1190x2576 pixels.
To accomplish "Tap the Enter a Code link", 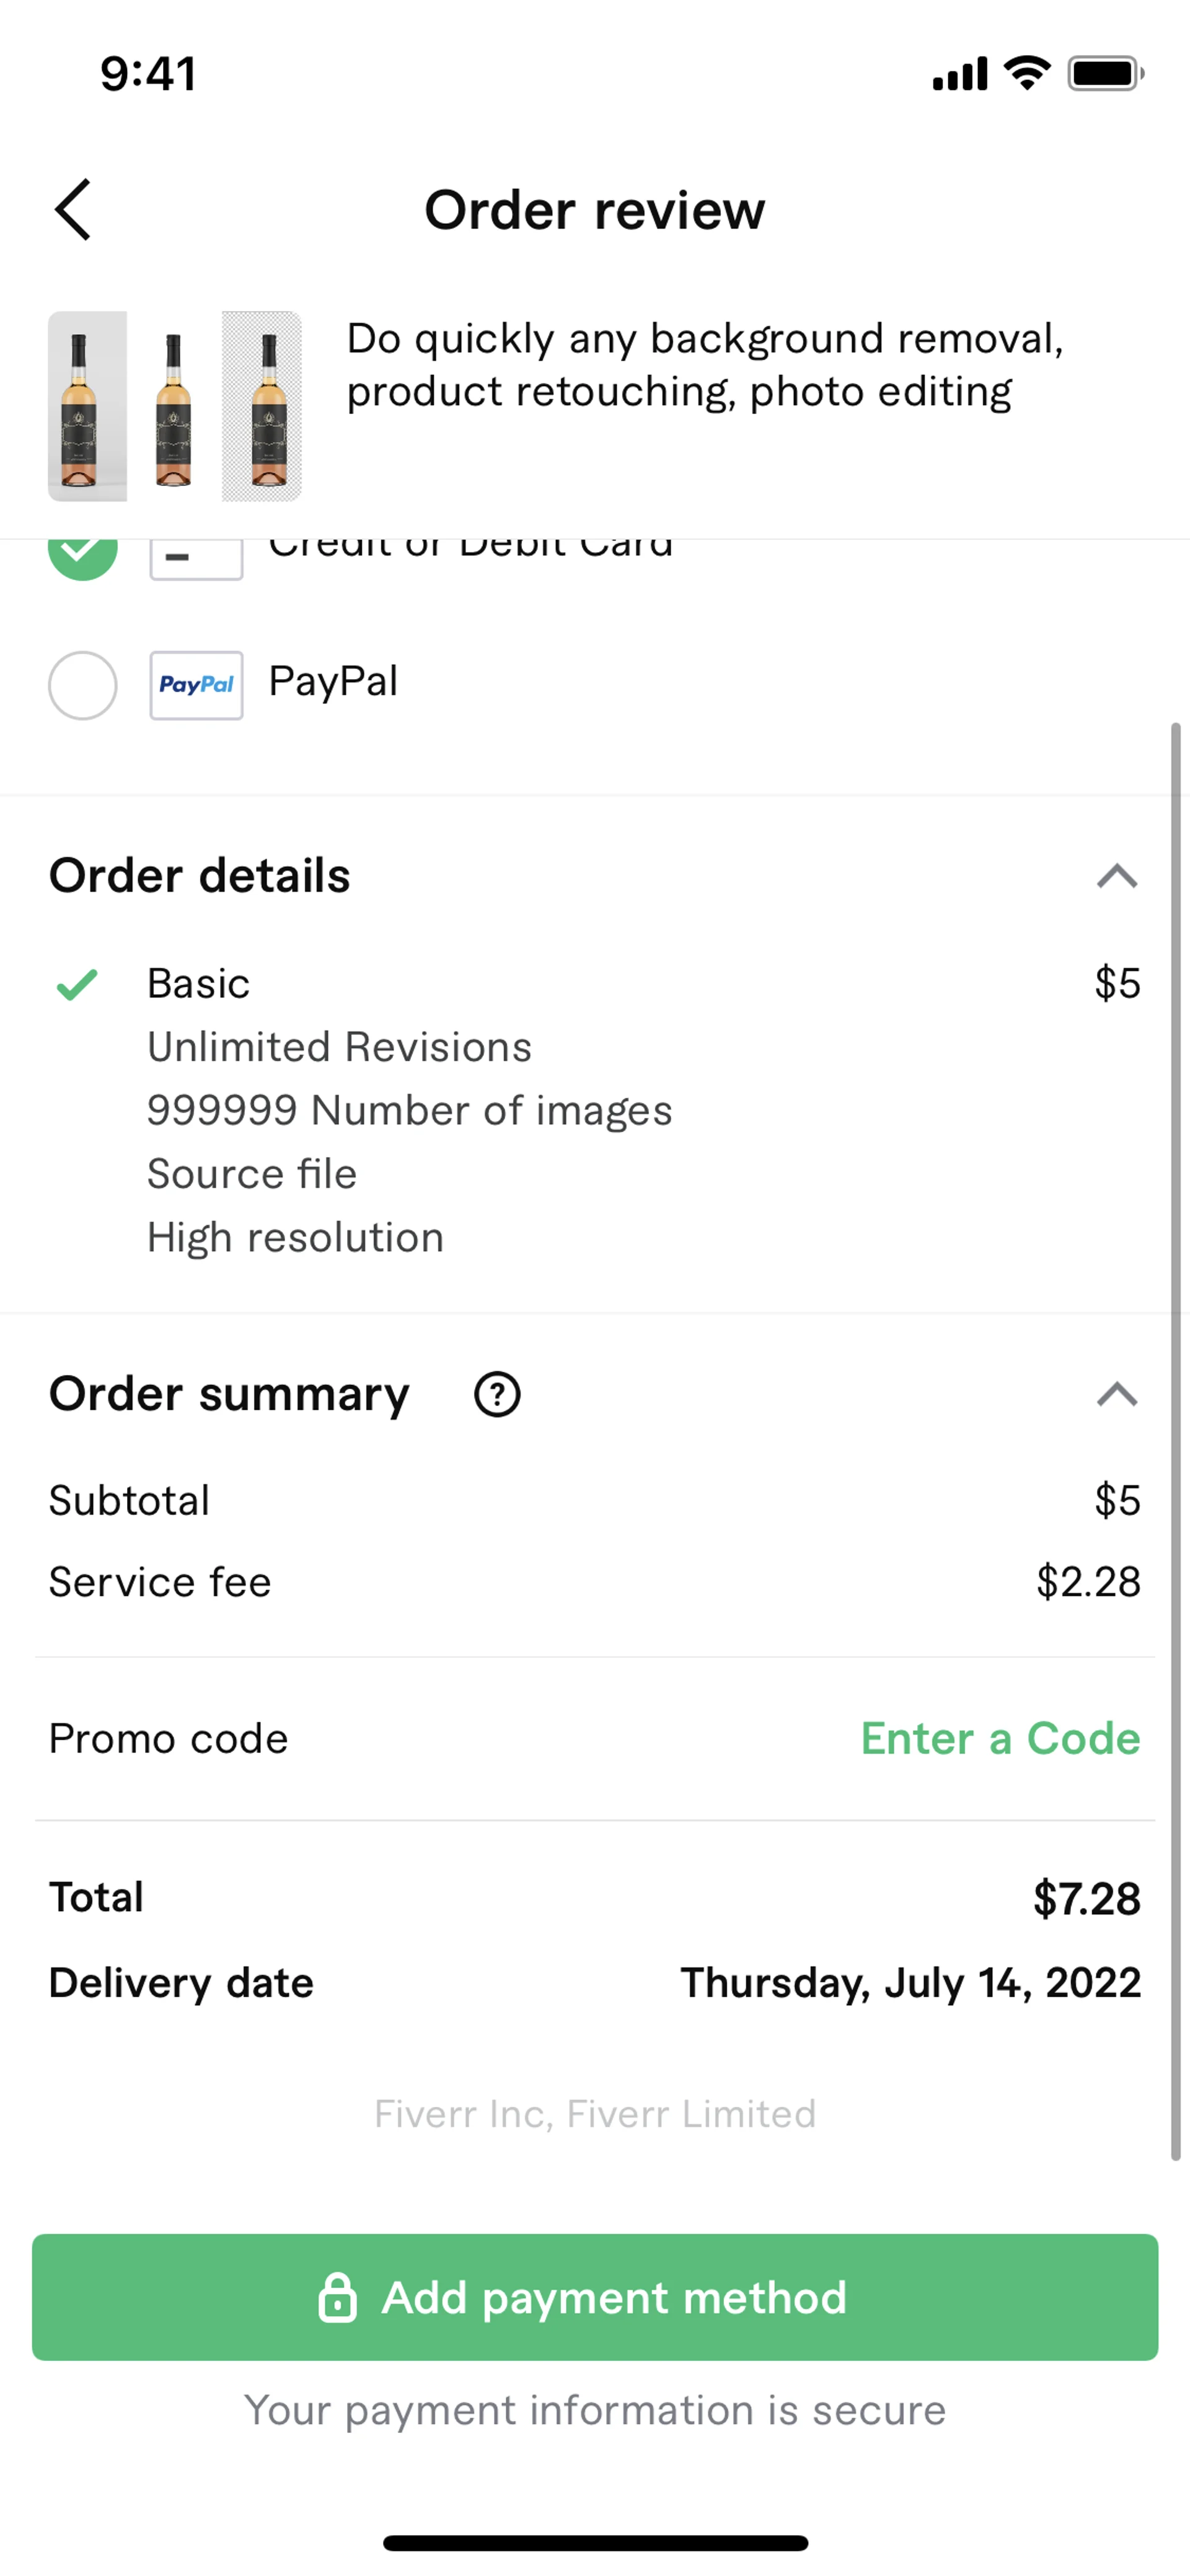I will (x=1000, y=1739).
